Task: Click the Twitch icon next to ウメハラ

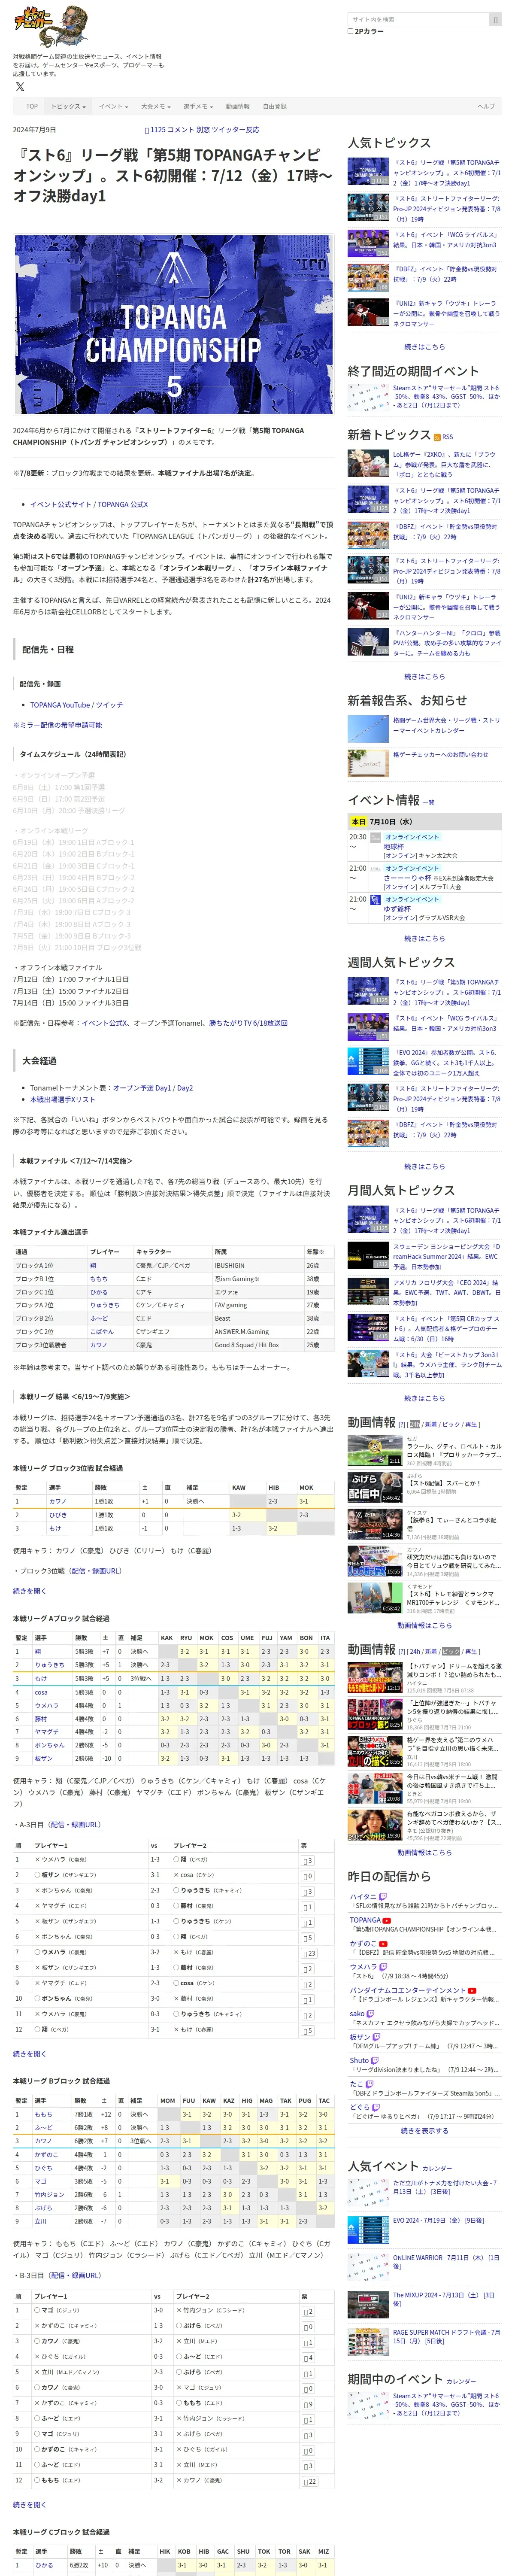Action: tap(383, 1967)
